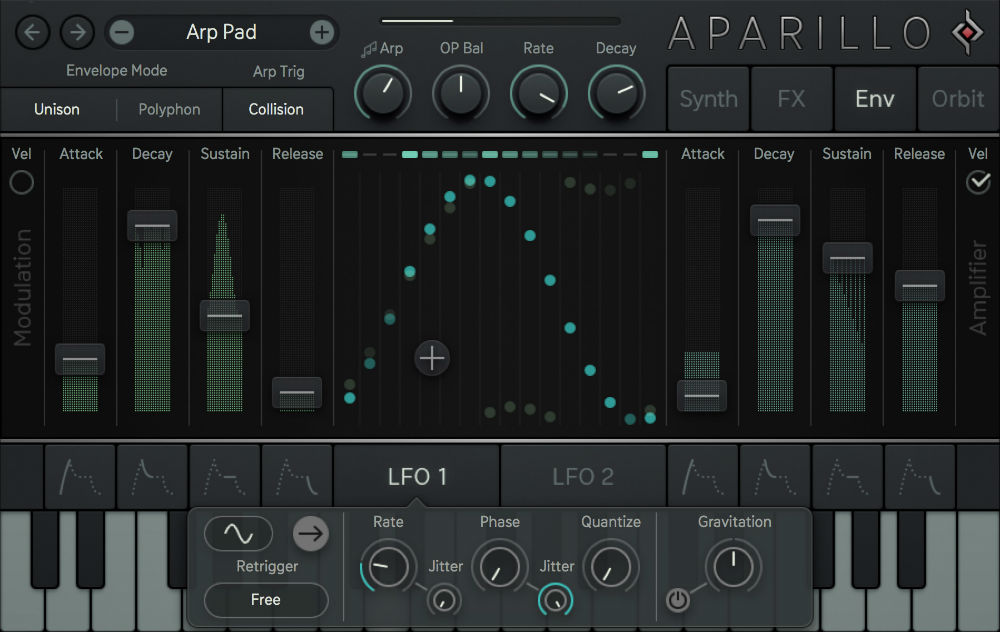This screenshot has height=632, width=1000.
Task: Switch voice mode to Unison
Action: pyautogui.click(x=57, y=110)
